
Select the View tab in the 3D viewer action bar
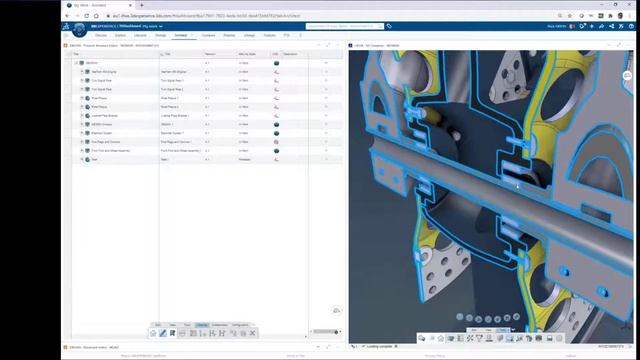point(488,330)
